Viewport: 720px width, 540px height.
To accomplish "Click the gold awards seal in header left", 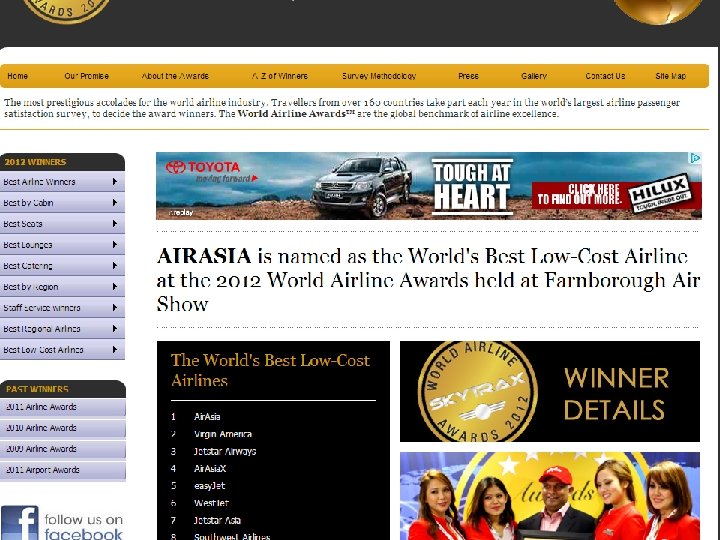I will click(x=67, y=11).
